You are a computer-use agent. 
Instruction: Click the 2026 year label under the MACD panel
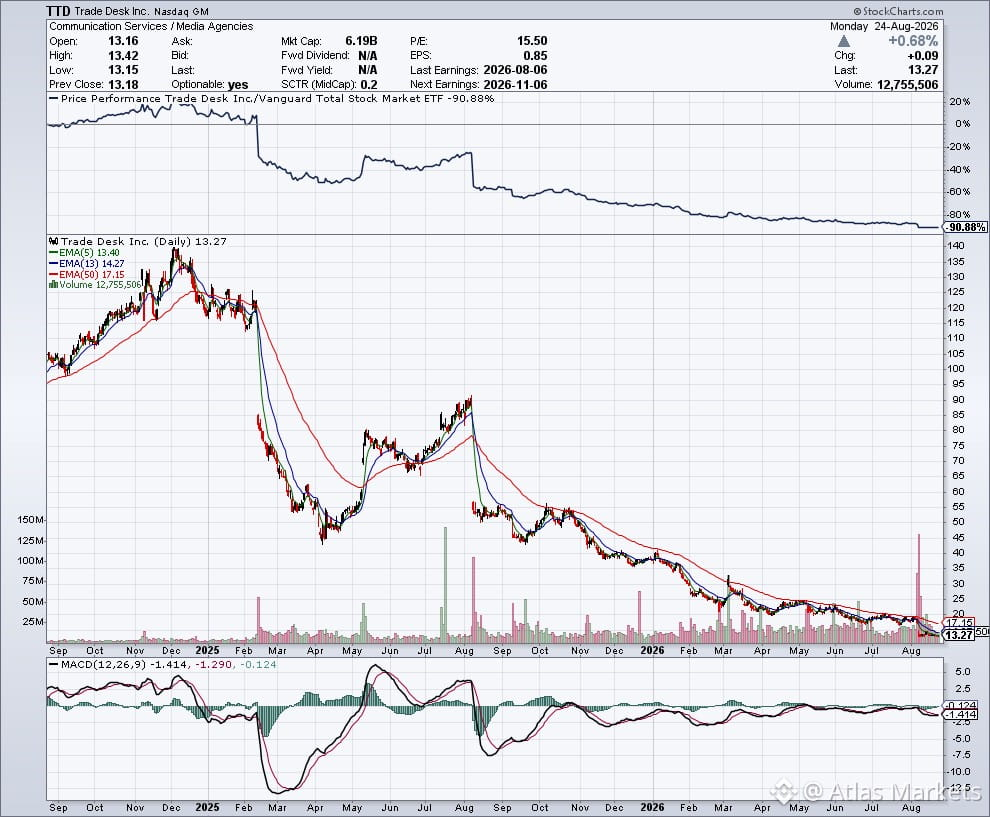pos(652,808)
